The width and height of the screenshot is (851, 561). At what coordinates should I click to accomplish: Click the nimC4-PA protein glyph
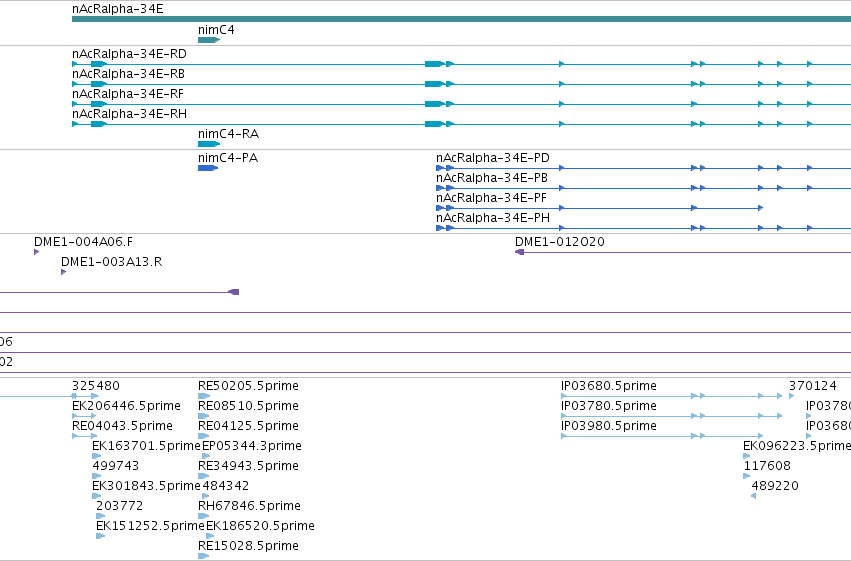coord(208,168)
